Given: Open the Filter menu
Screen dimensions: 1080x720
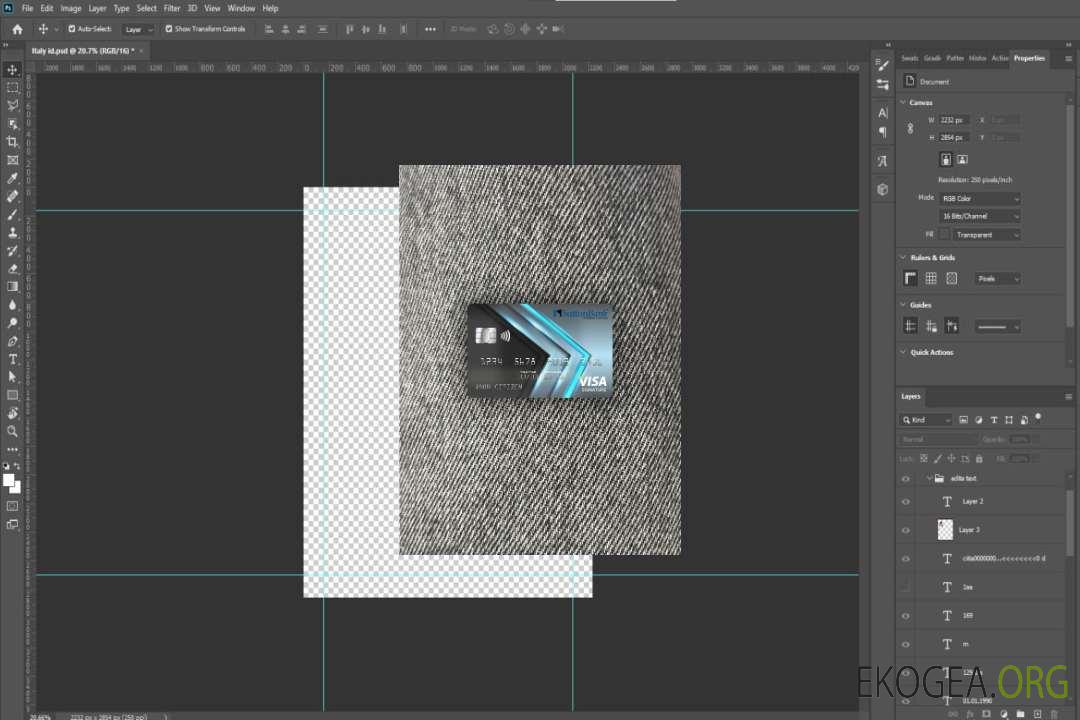Looking at the screenshot, I should pos(172,8).
